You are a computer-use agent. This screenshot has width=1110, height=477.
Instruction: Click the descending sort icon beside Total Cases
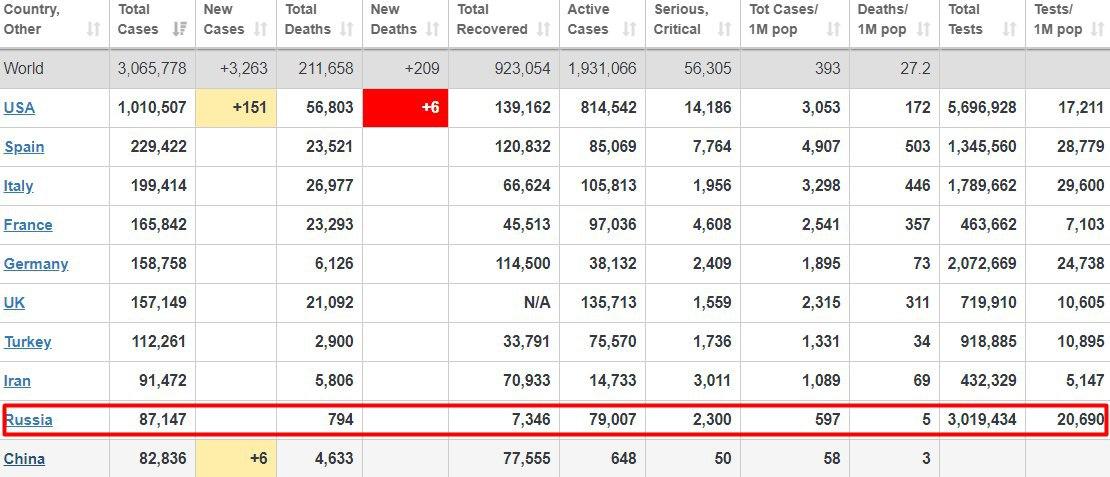click(x=180, y=29)
